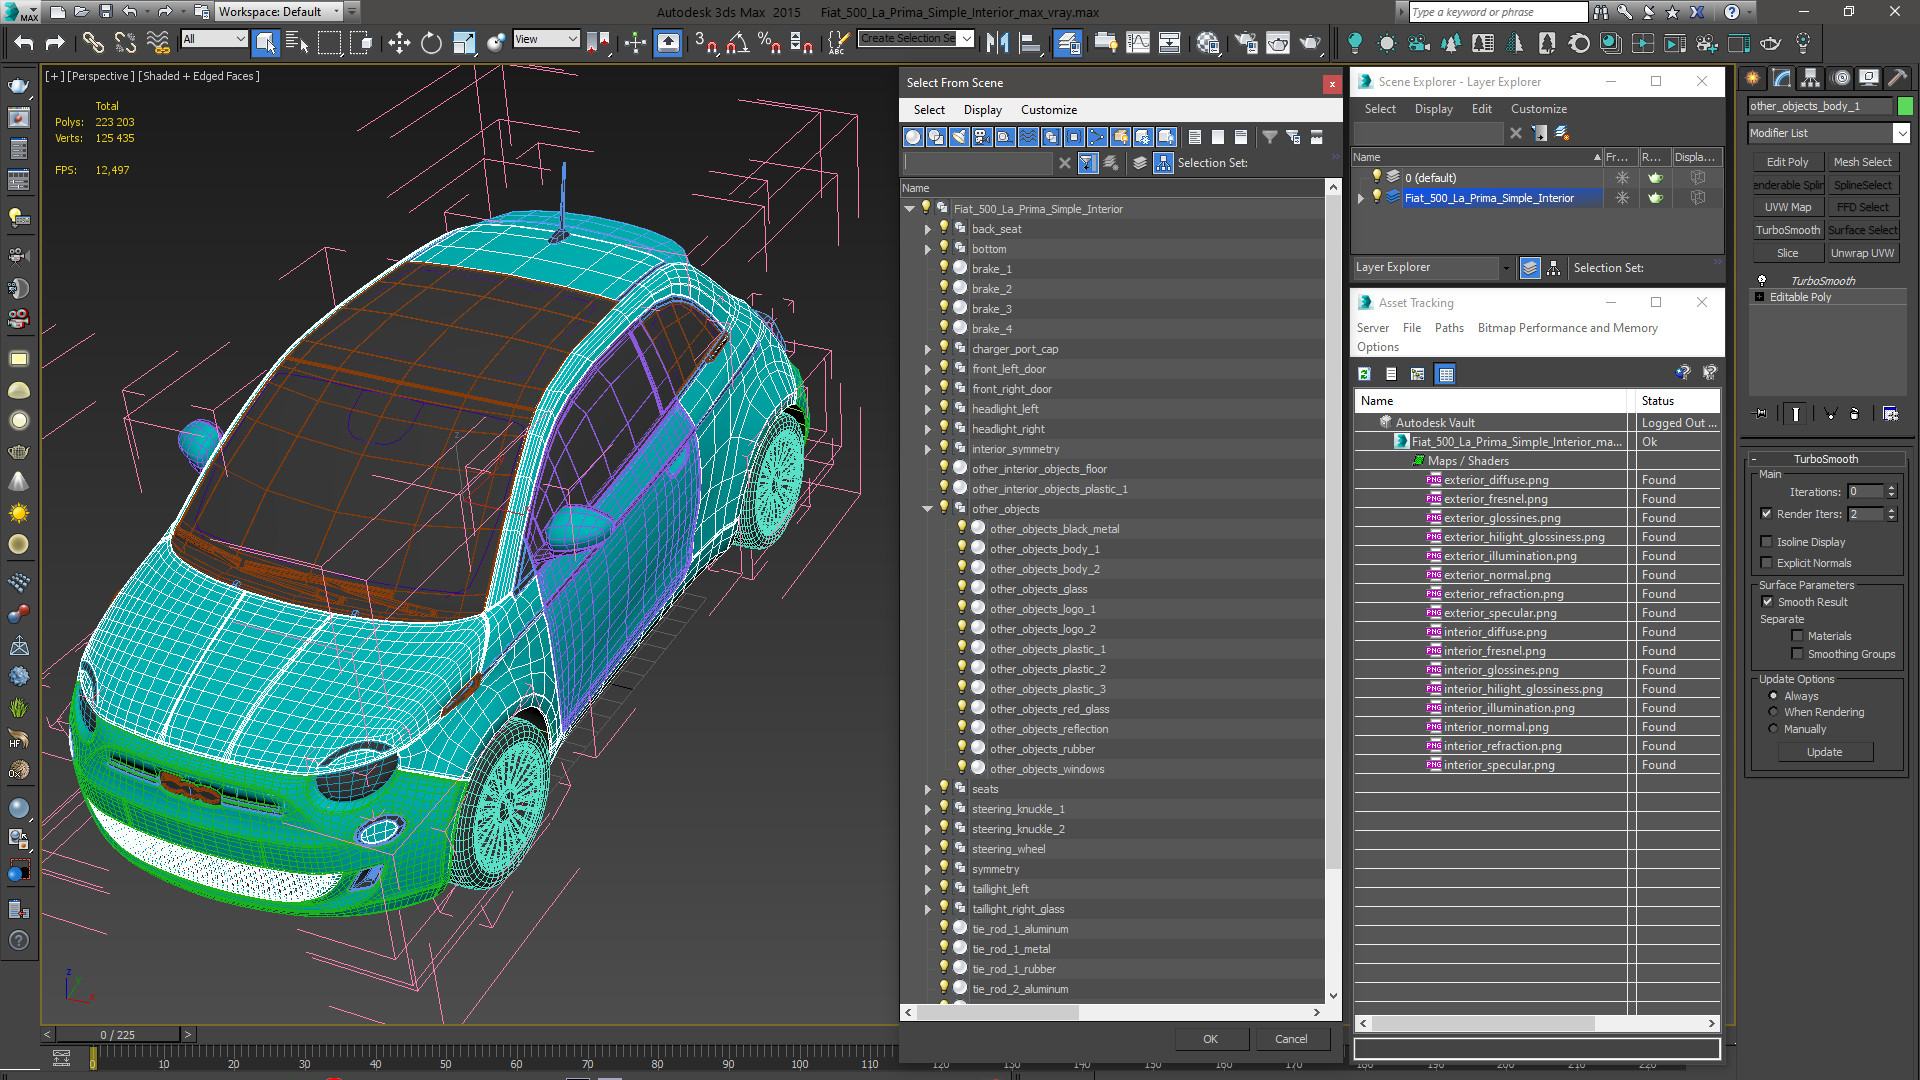Toggle visibility bulb of brake_1
The image size is (1920, 1080).
[943, 268]
